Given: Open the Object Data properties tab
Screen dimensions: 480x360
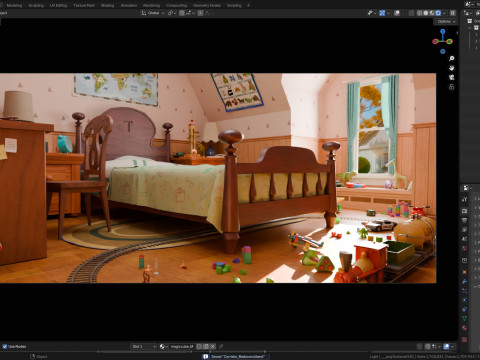Looking at the screenshot, I should tap(465, 318).
